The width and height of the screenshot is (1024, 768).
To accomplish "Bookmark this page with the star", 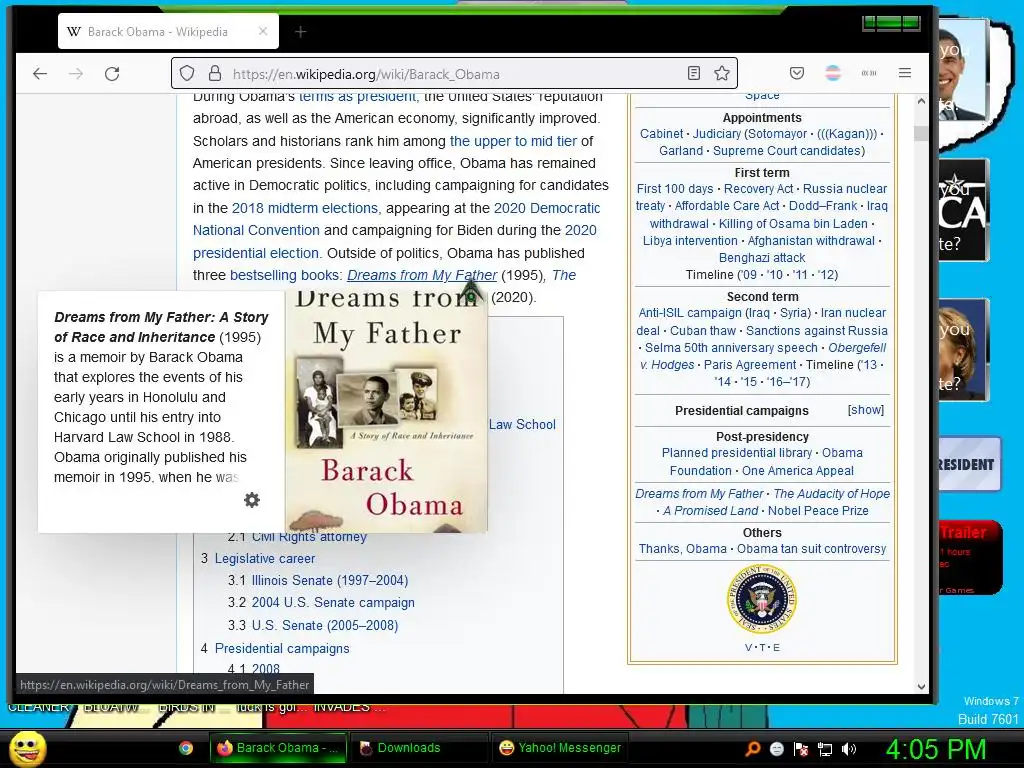I will click(722, 73).
